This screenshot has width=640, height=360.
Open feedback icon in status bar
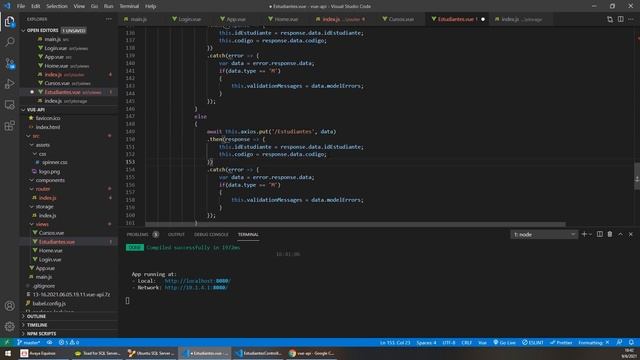620,342
